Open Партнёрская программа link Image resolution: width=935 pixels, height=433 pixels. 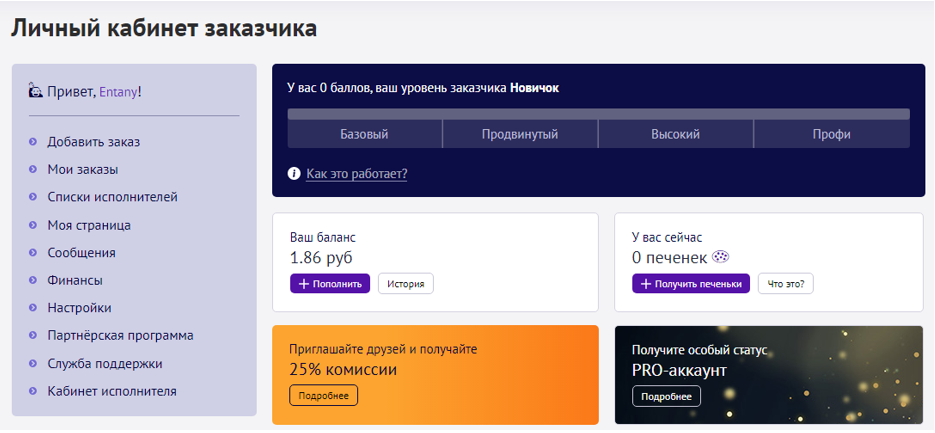[x=120, y=335]
